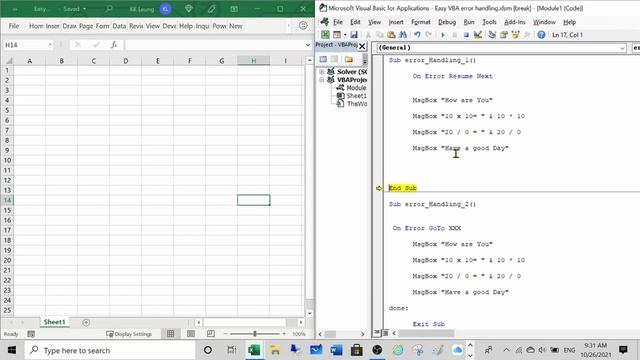Click the Insert UserForm icon in VBA toolbar
The width and height of the screenshot is (640, 360).
(337, 35)
